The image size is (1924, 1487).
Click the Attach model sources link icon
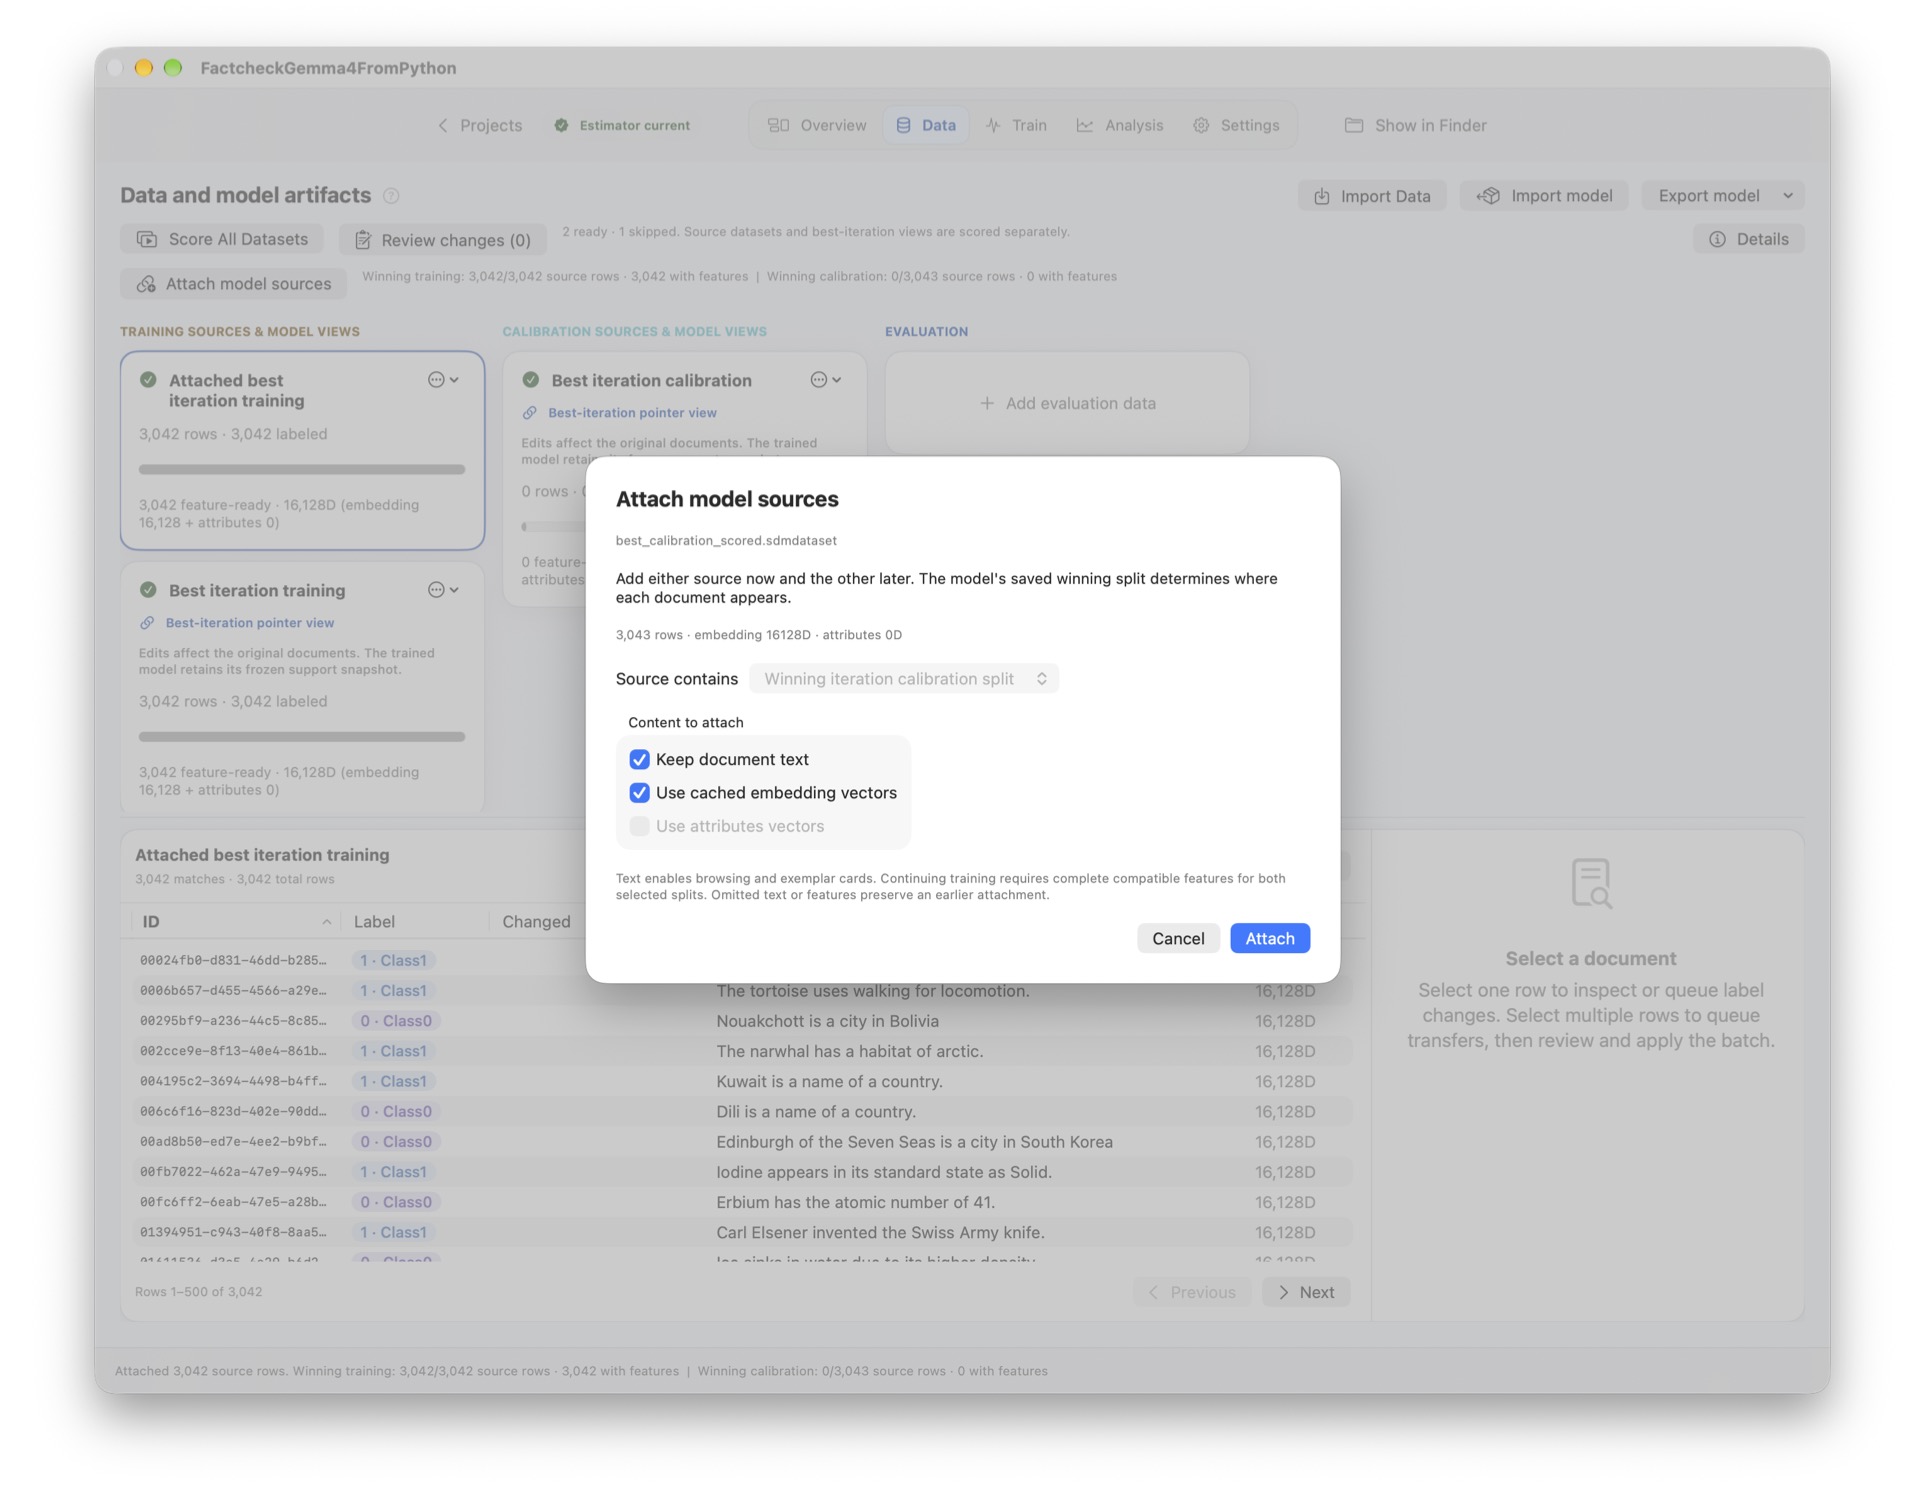146,284
